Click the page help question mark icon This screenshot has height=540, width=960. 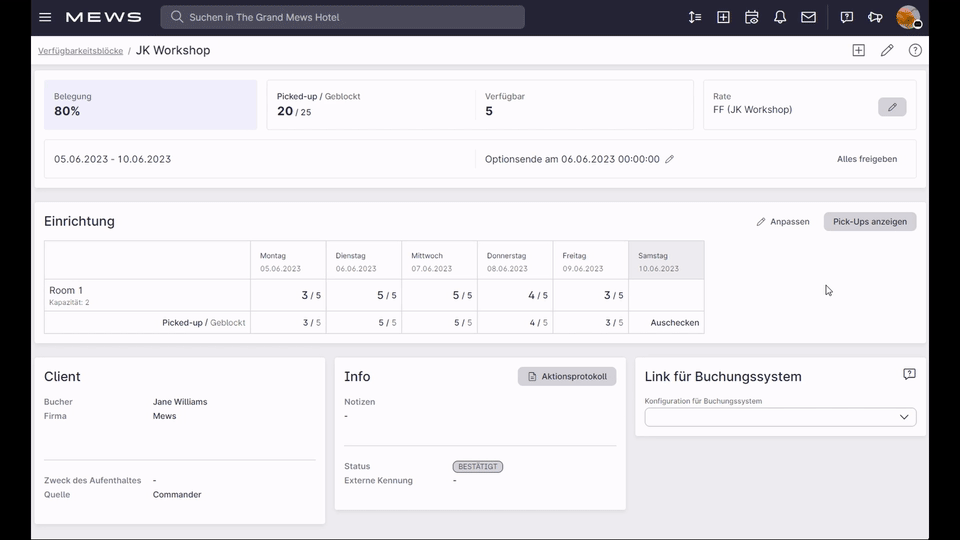point(915,50)
